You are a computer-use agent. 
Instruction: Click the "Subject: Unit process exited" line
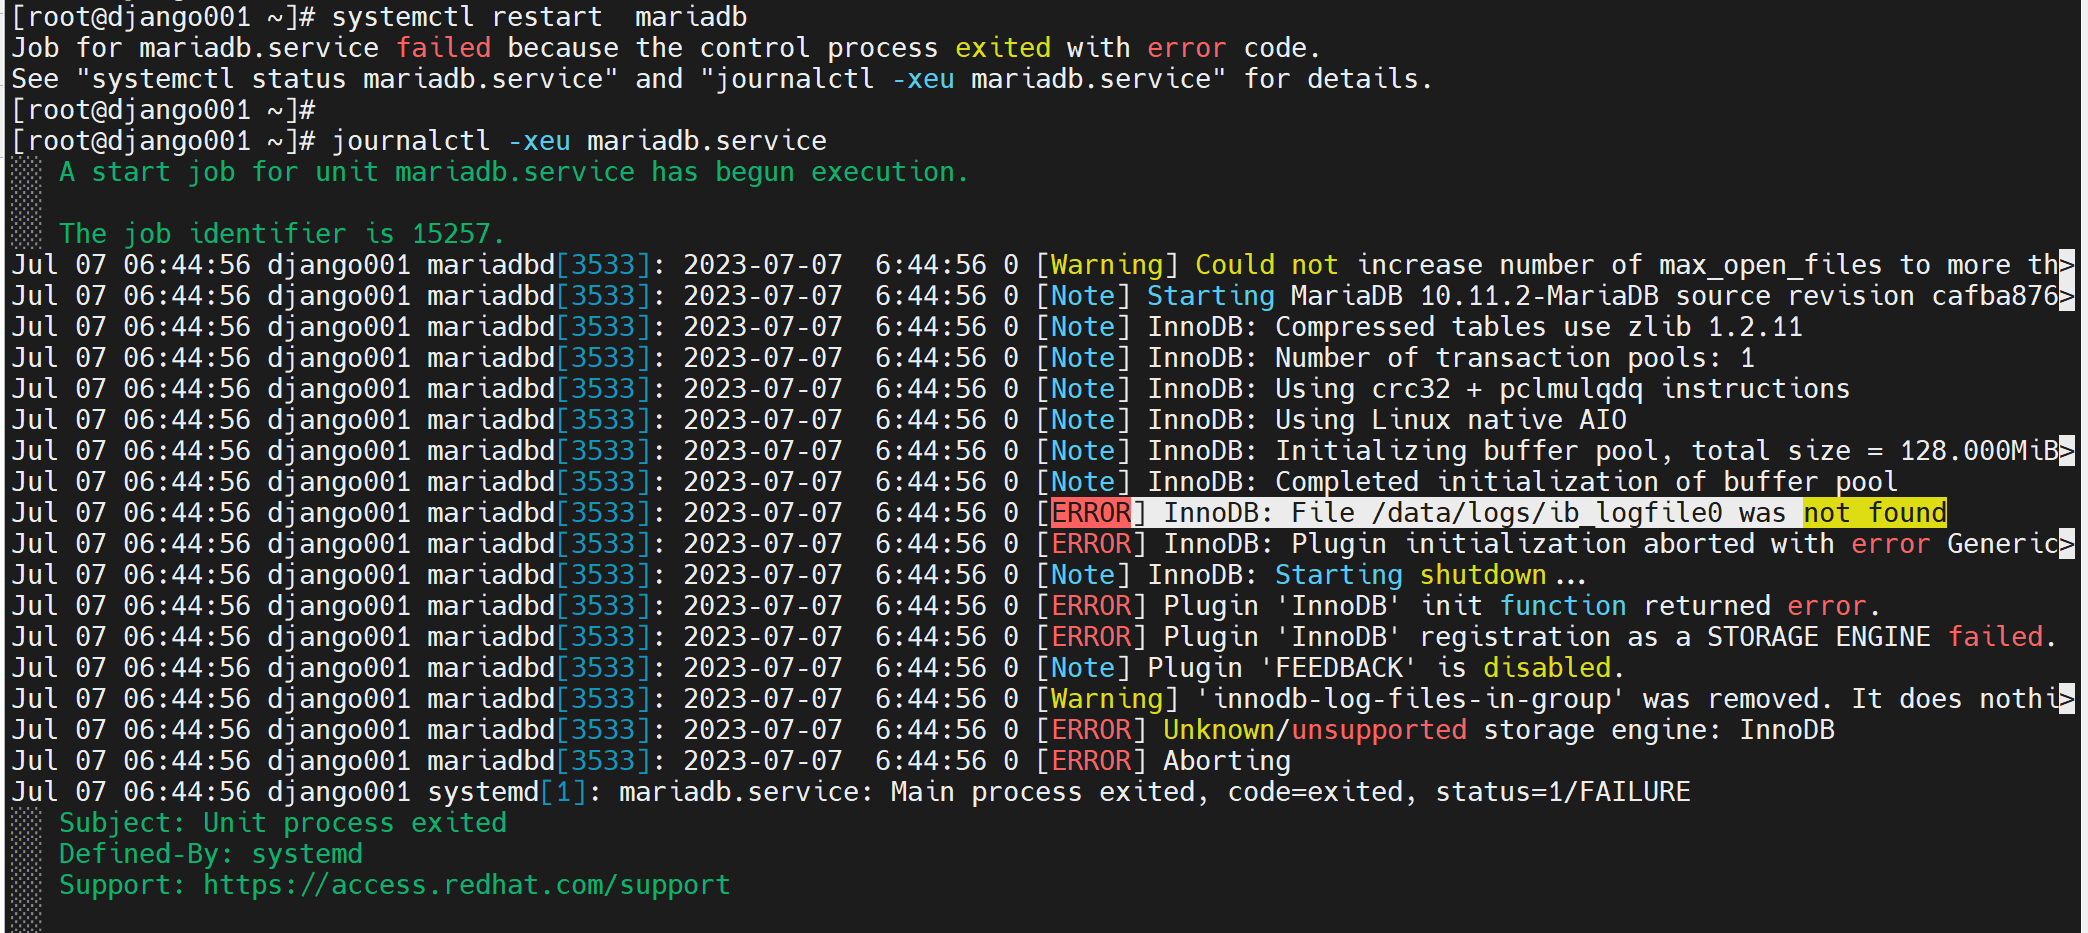coord(283,823)
